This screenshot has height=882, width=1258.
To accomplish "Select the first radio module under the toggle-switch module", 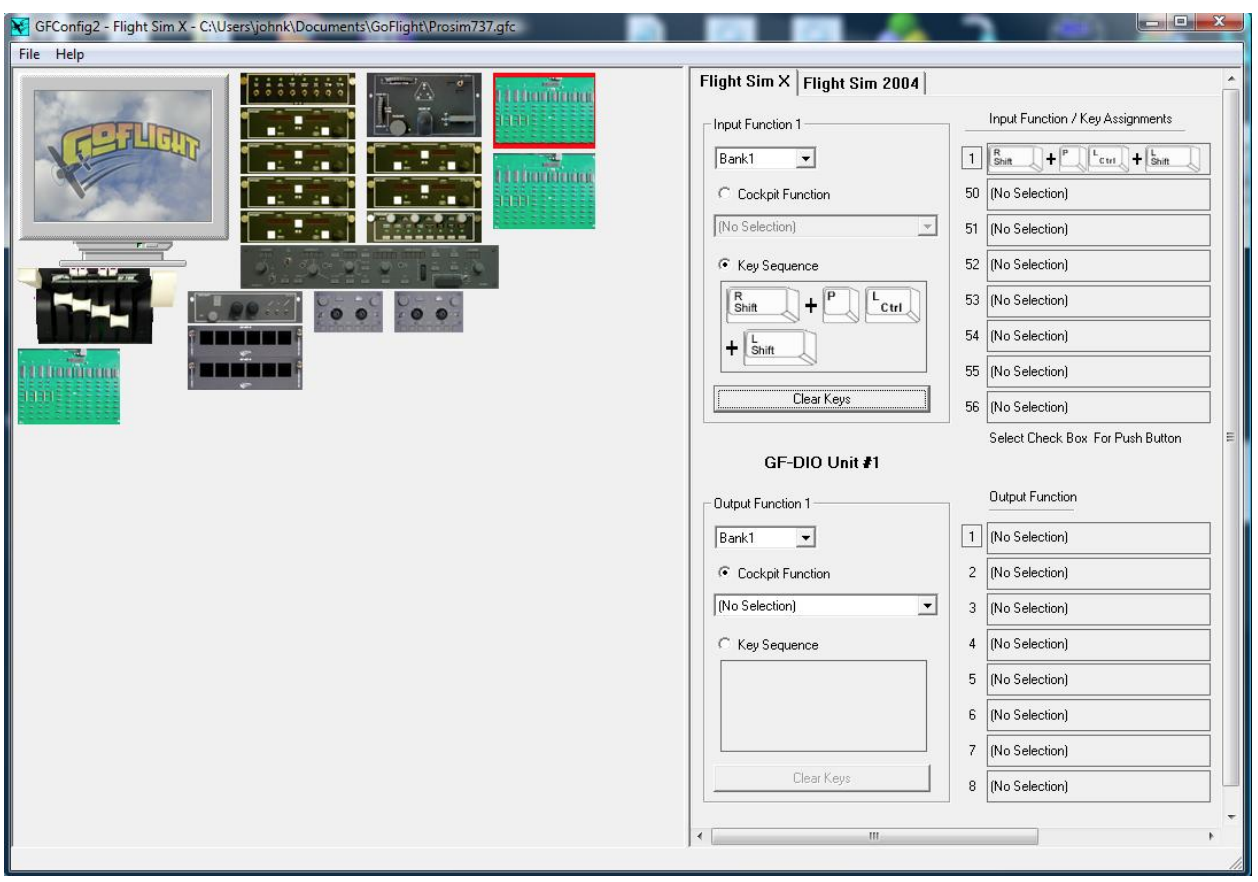I will (x=298, y=124).
